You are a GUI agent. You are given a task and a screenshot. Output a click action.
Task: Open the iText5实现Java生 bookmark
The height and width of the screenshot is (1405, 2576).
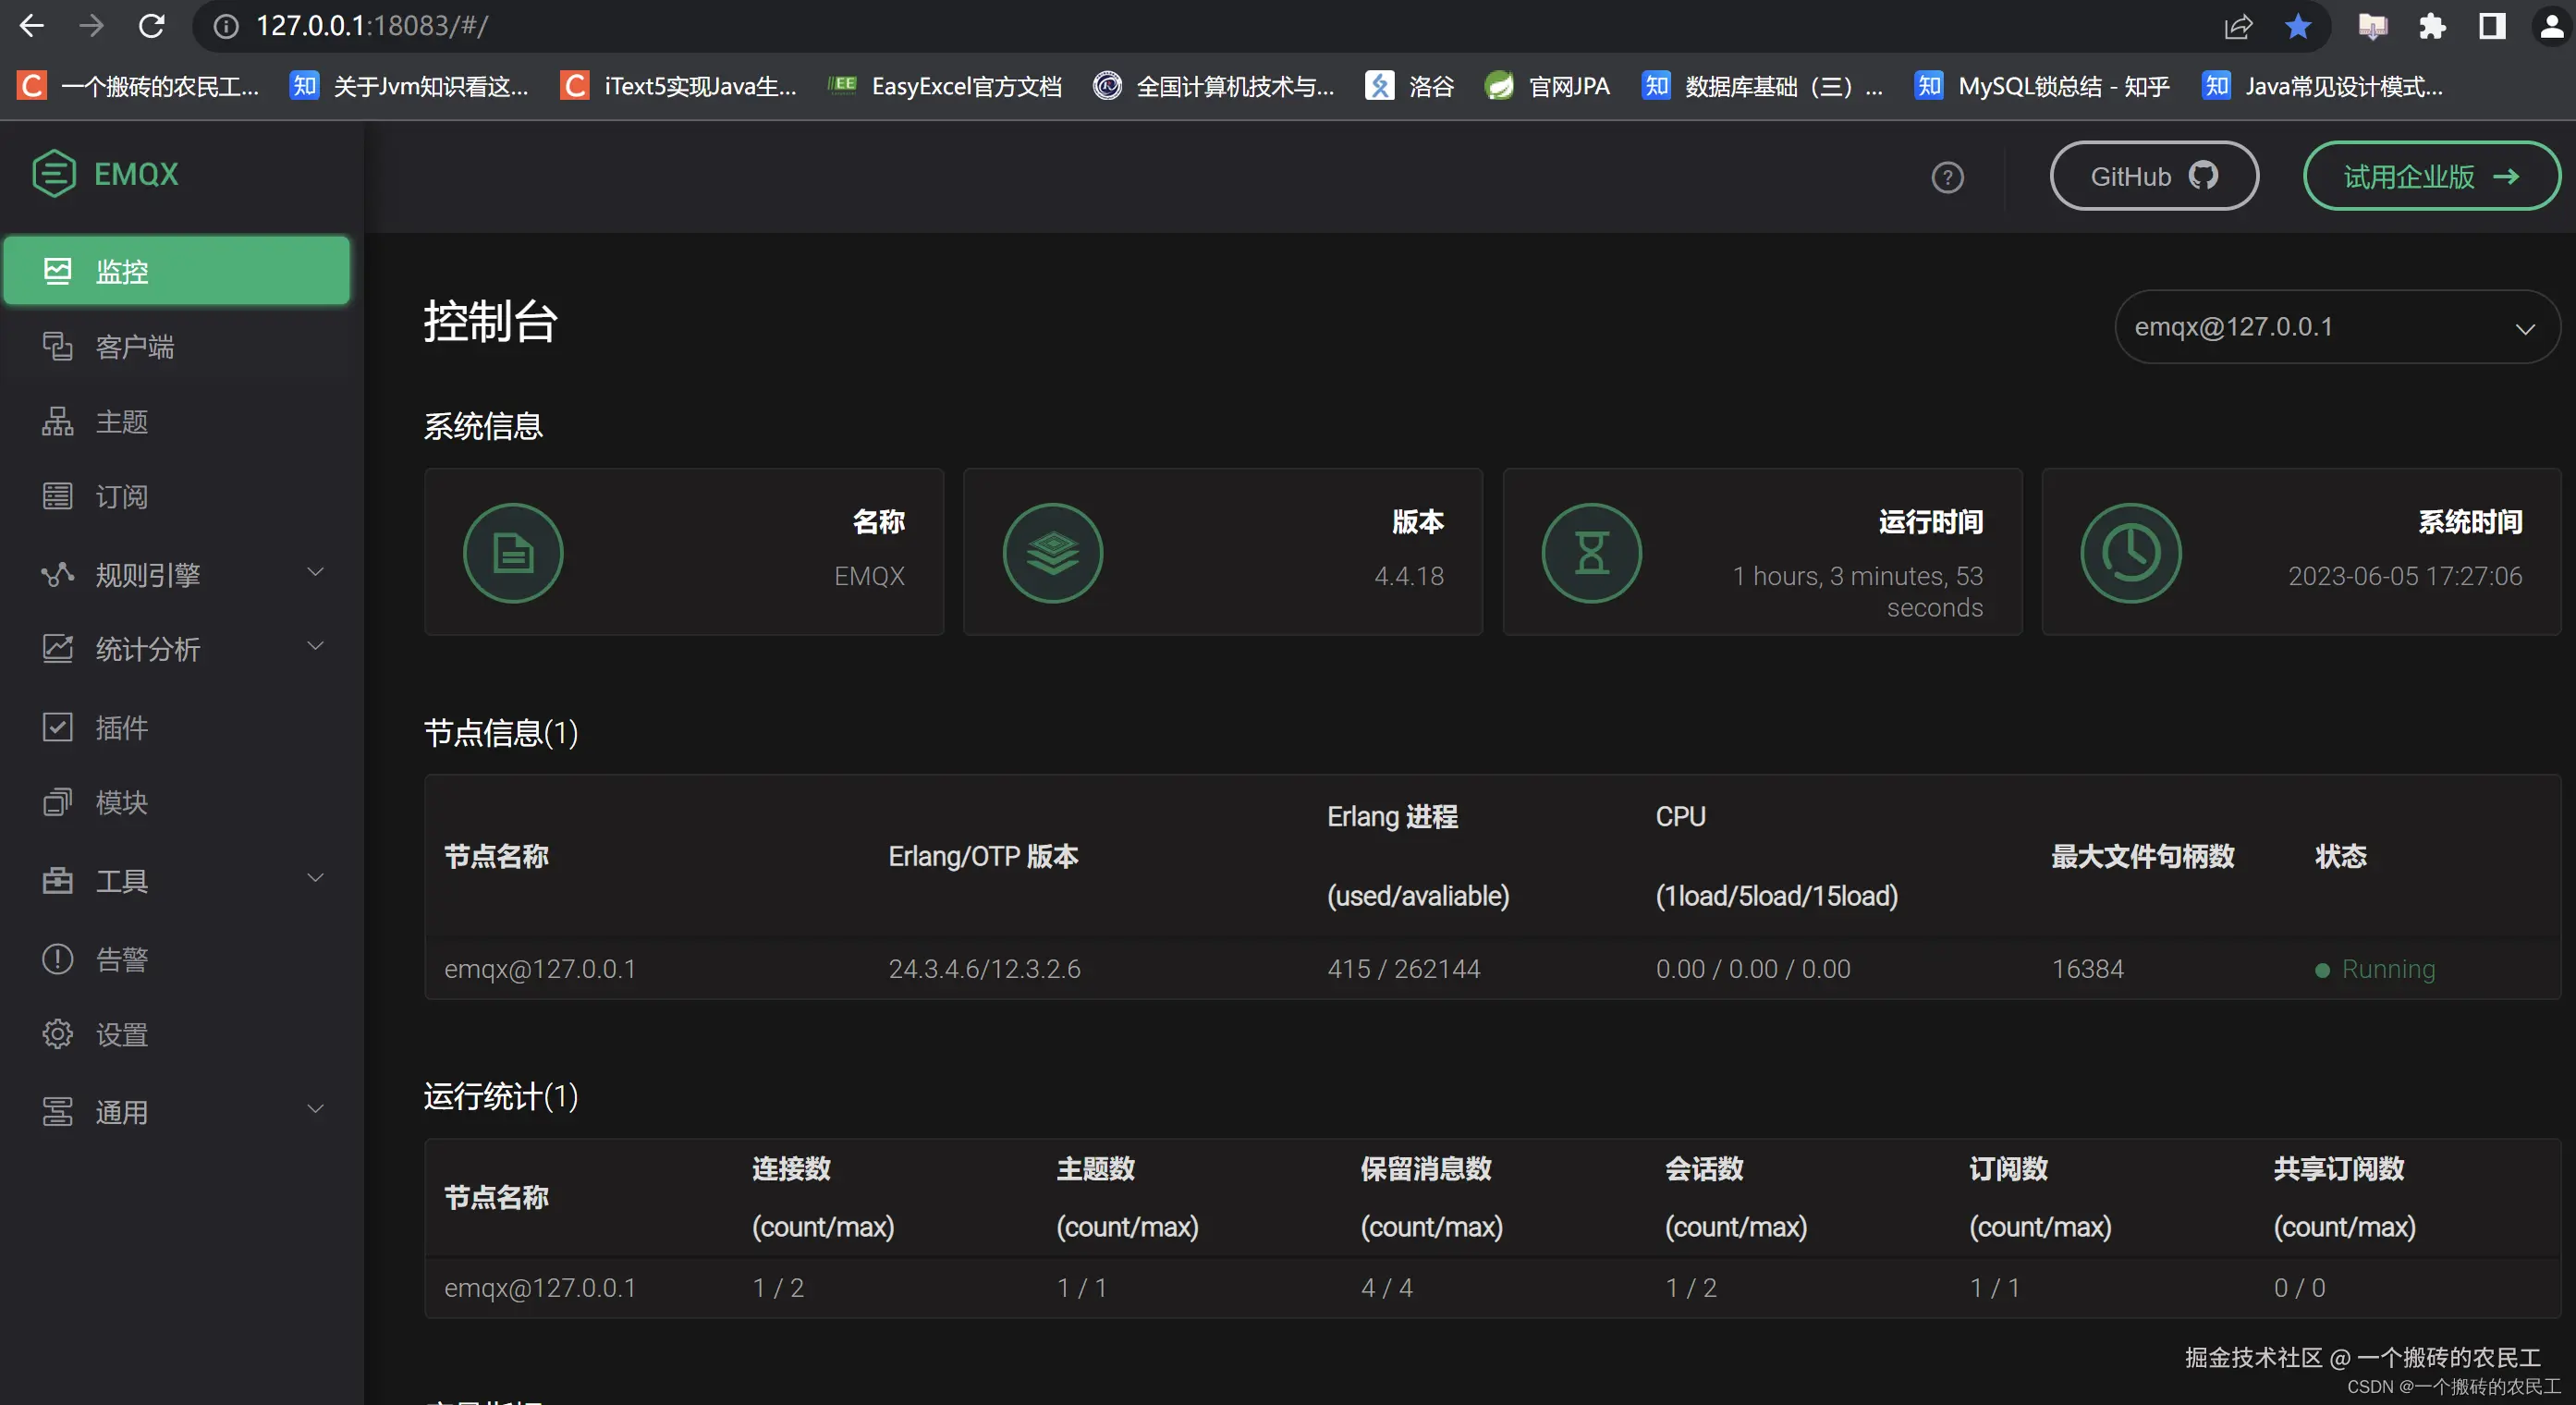680,87
